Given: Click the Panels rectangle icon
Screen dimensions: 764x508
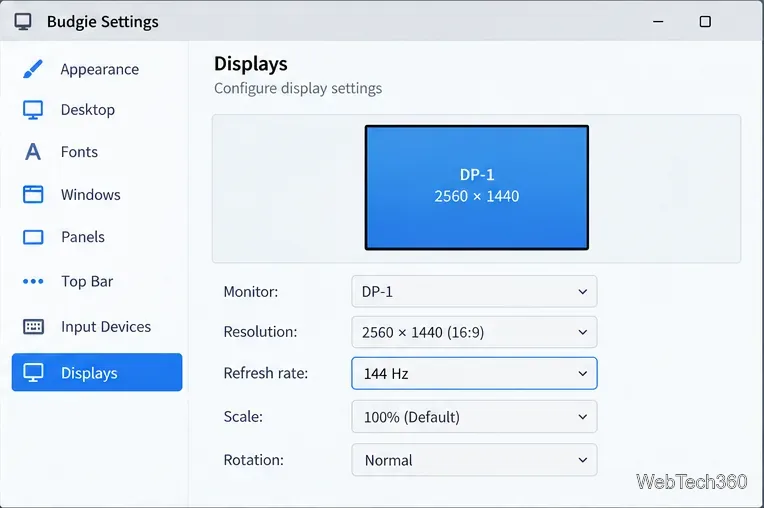Looking at the screenshot, I should point(33,237).
